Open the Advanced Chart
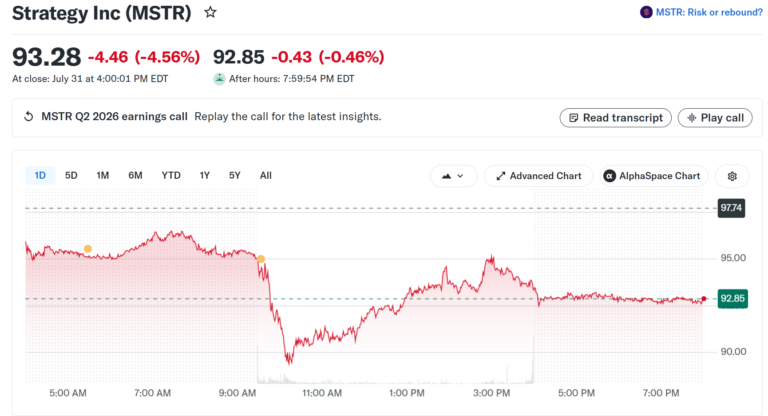 pyautogui.click(x=538, y=176)
